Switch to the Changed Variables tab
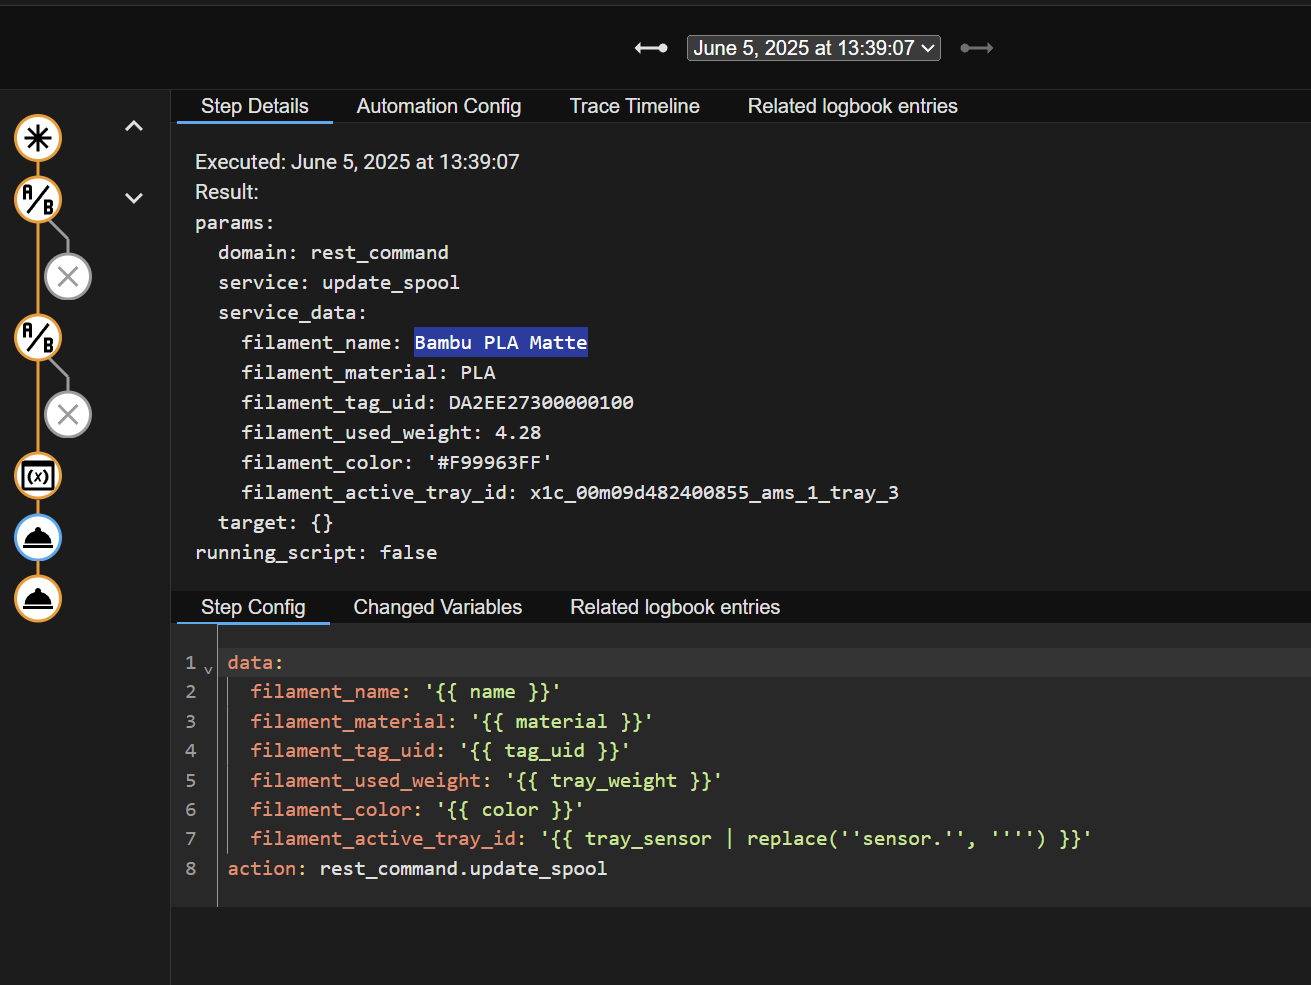The image size is (1311, 985). point(437,606)
